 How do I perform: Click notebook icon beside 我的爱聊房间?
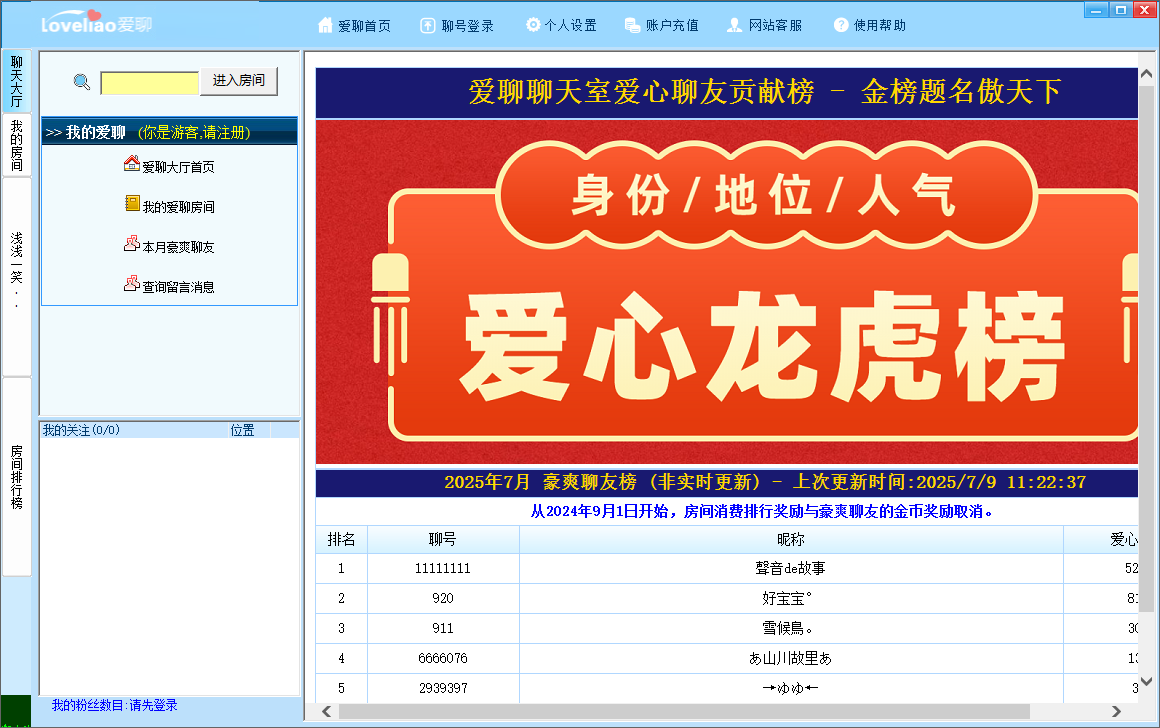coord(132,203)
